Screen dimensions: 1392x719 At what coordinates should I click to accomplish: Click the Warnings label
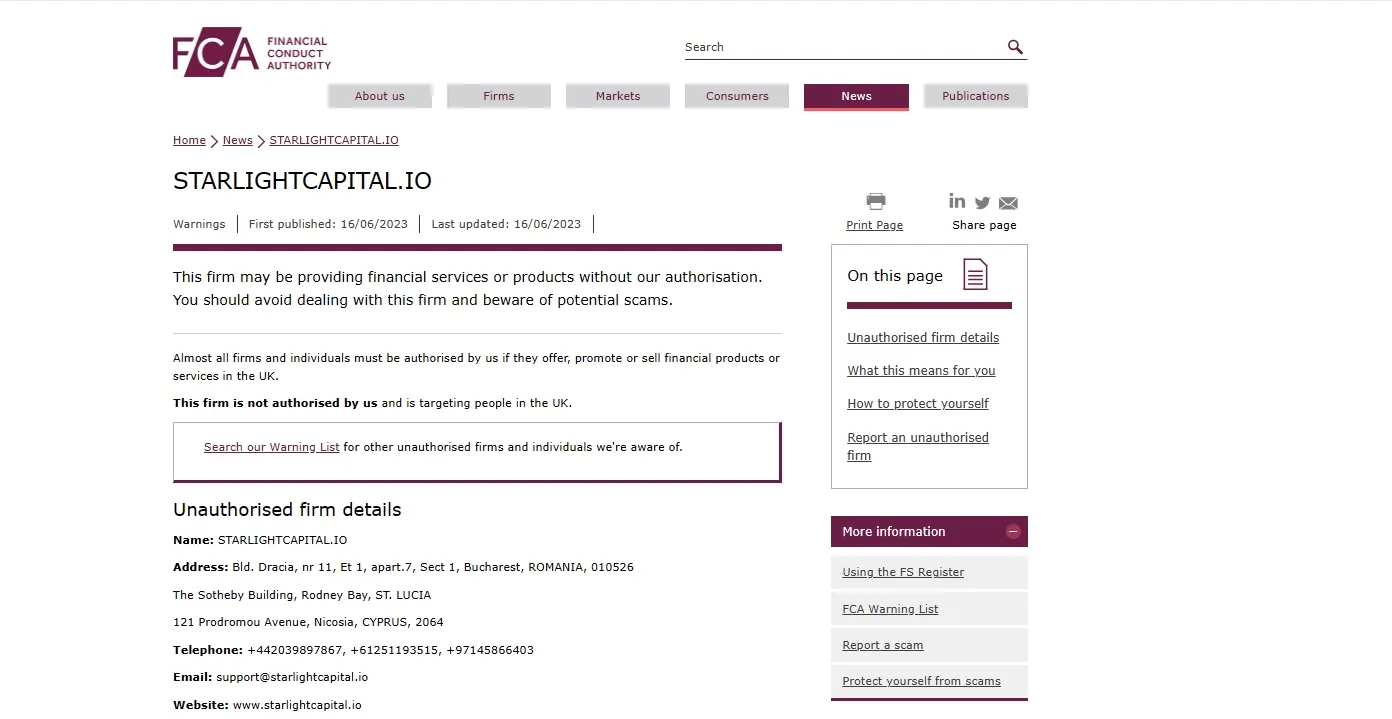click(x=199, y=224)
